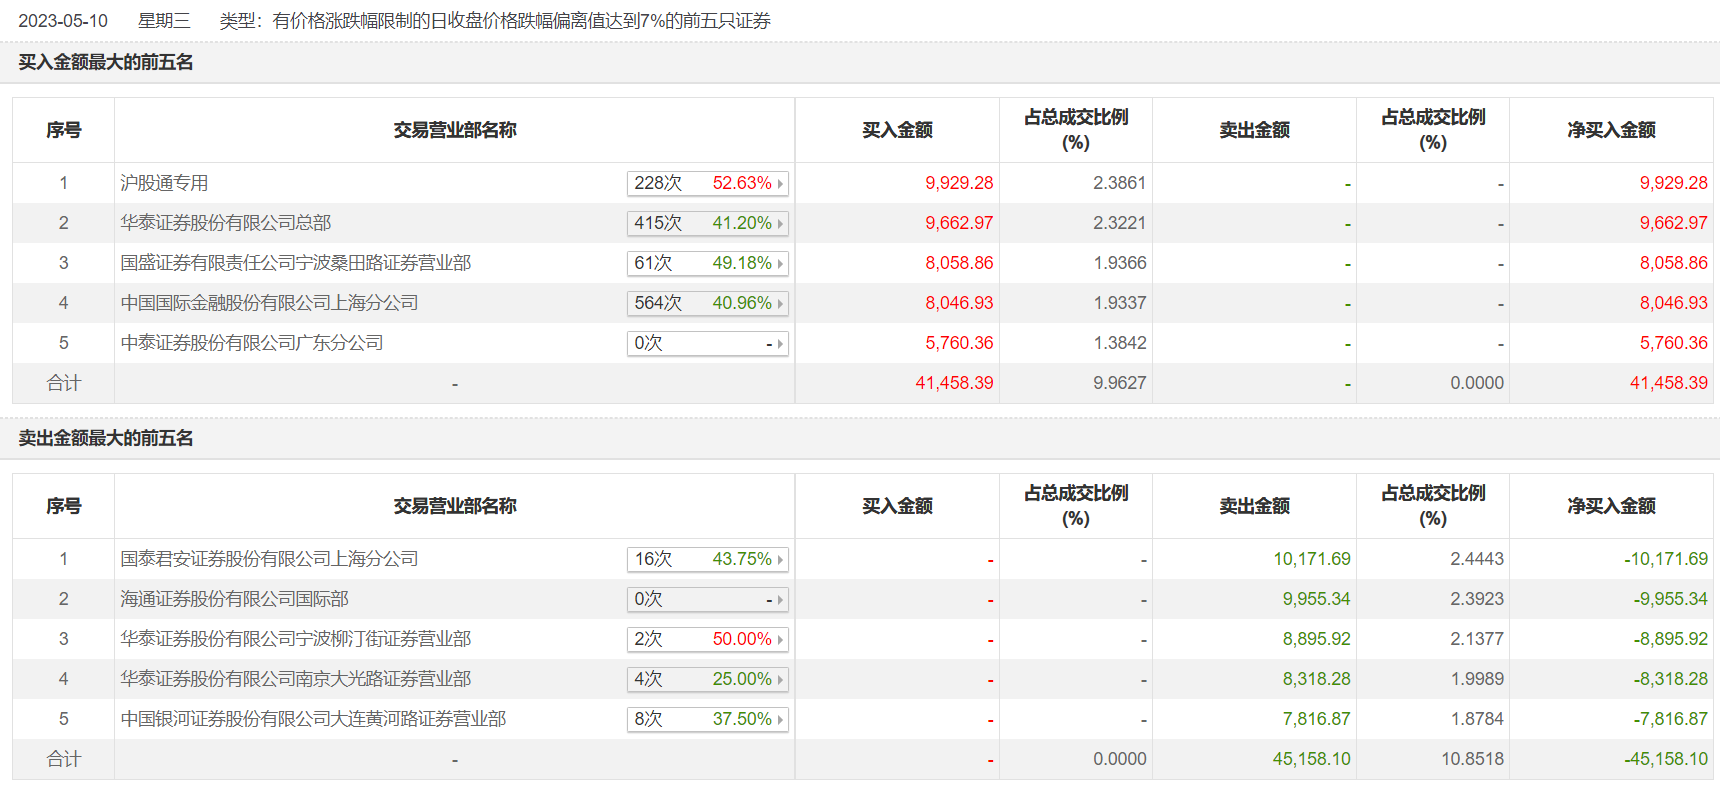The image size is (1720, 785).
Task: Click sell amount 10,171.69 for 国泰君安
Action: [x=1311, y=559]
